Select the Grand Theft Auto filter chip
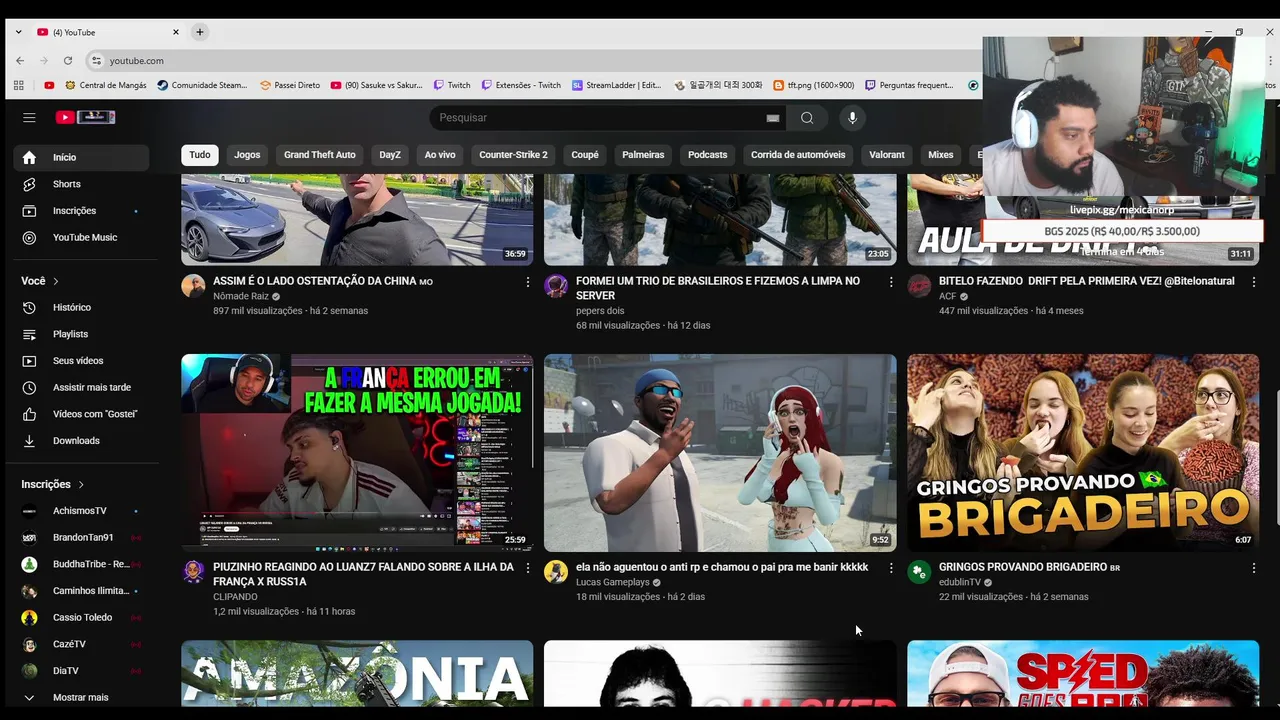Image resolution: width=1280 pixels, height=720 pixels. [319, 155]
